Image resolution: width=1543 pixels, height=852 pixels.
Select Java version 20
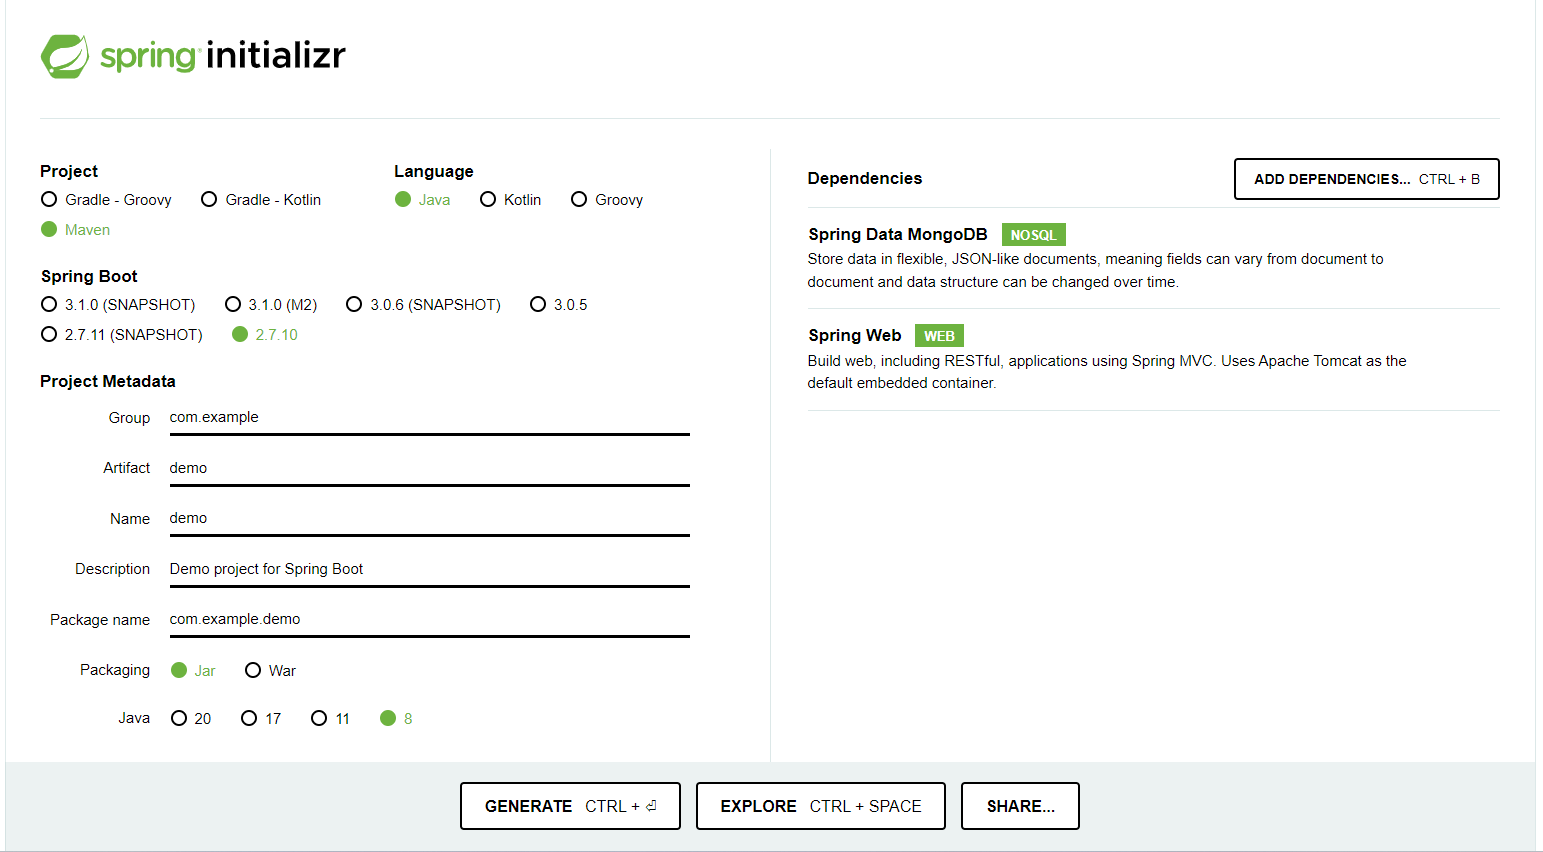178,718
